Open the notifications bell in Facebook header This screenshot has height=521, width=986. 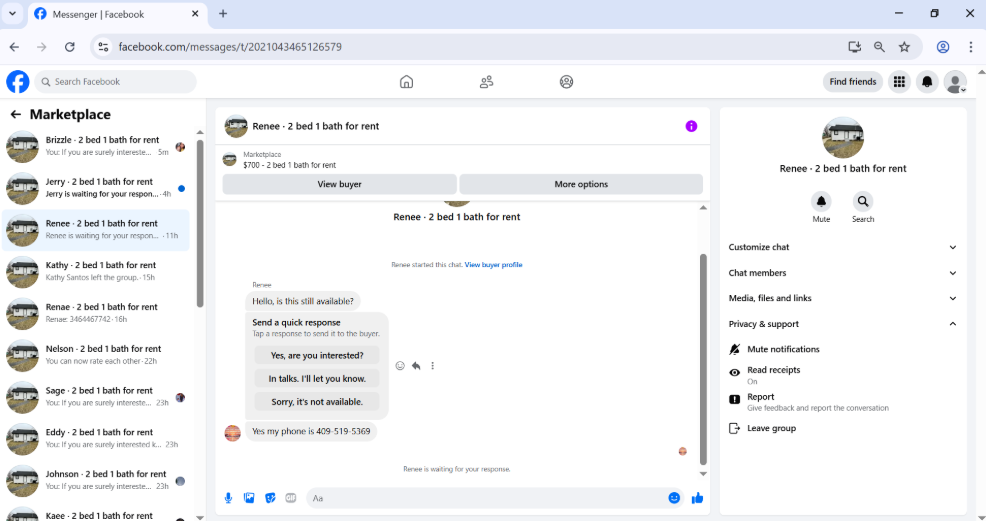927,82
